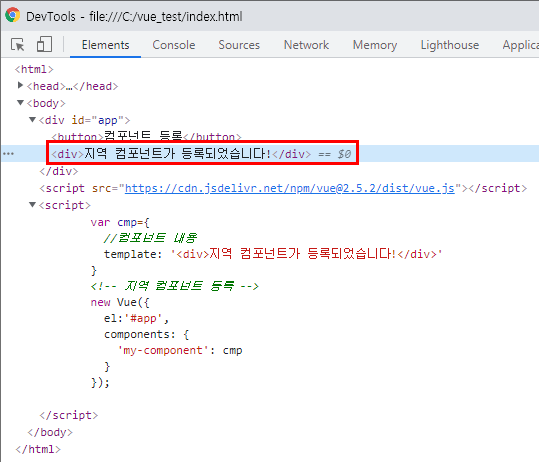
Task: Select the closing </body> tag
Action: (50, 432)
